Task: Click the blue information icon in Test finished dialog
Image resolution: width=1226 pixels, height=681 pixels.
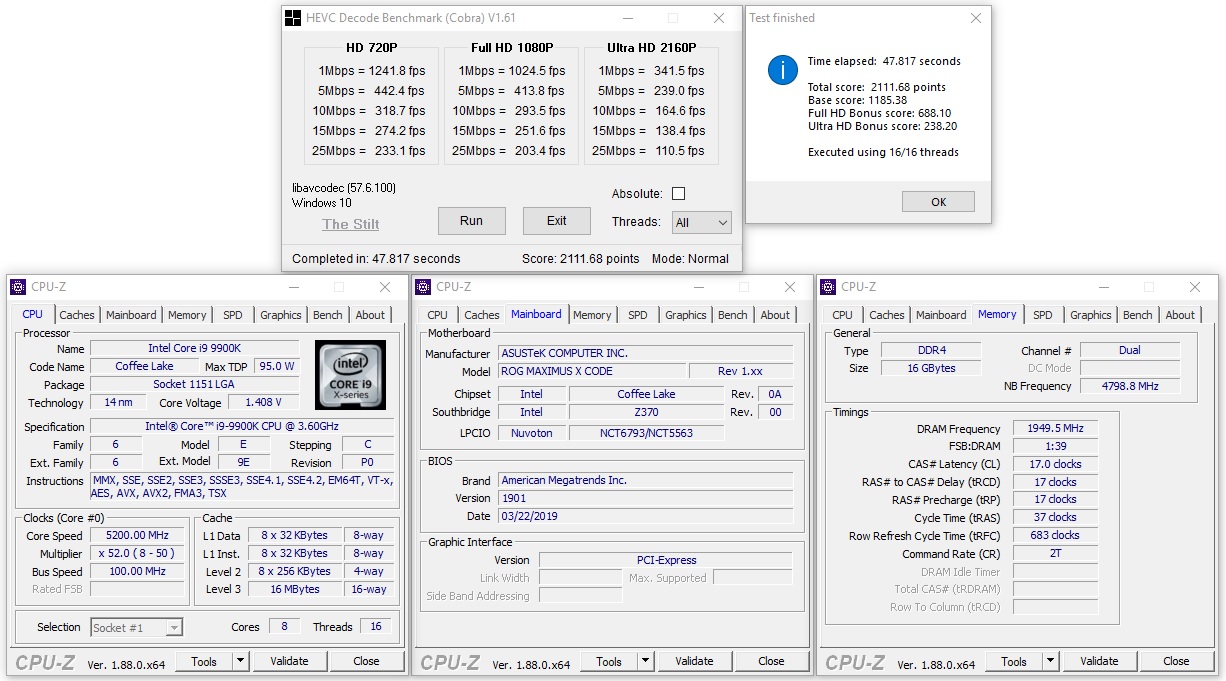Action: (782, 70)
